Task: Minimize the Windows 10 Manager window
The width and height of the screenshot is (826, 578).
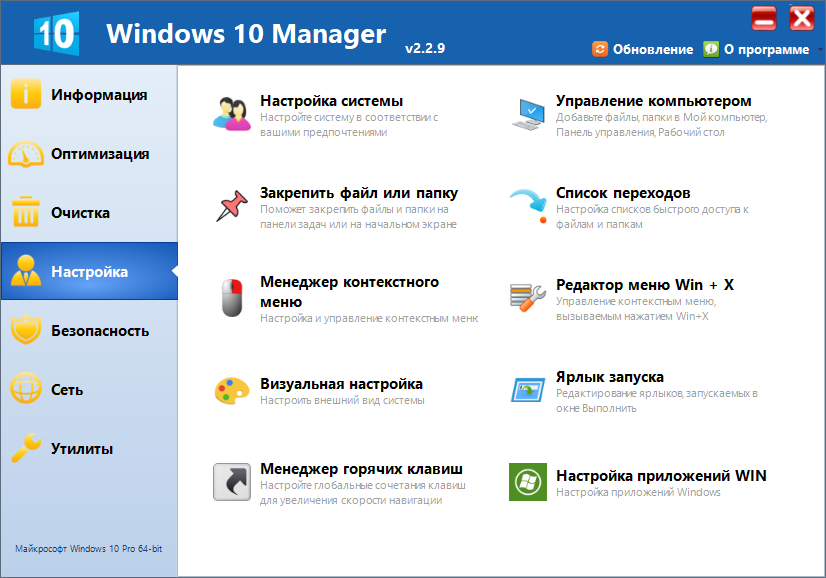Action: coord(764,18)
